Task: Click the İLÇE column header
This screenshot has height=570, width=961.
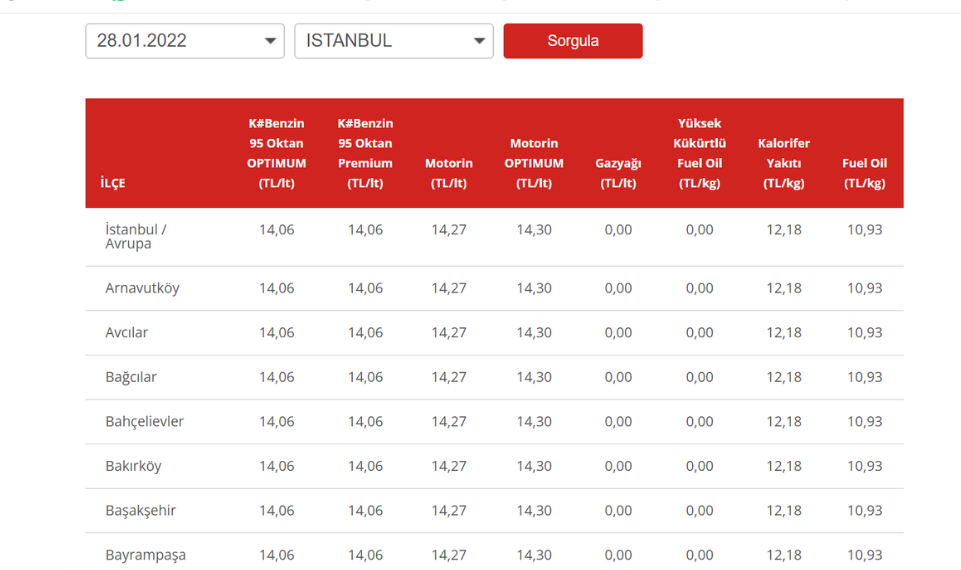Action: [x=113, y=183]
